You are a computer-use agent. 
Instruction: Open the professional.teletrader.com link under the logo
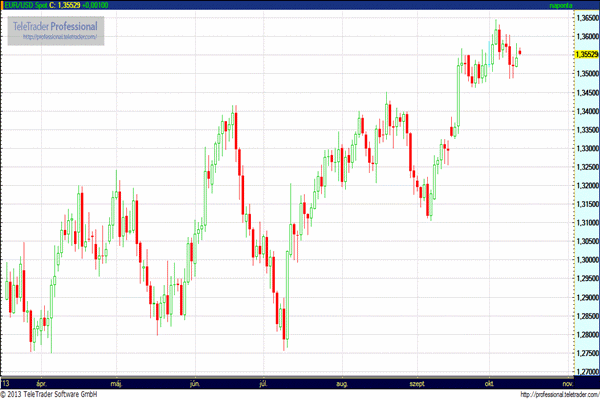[60, 37]
